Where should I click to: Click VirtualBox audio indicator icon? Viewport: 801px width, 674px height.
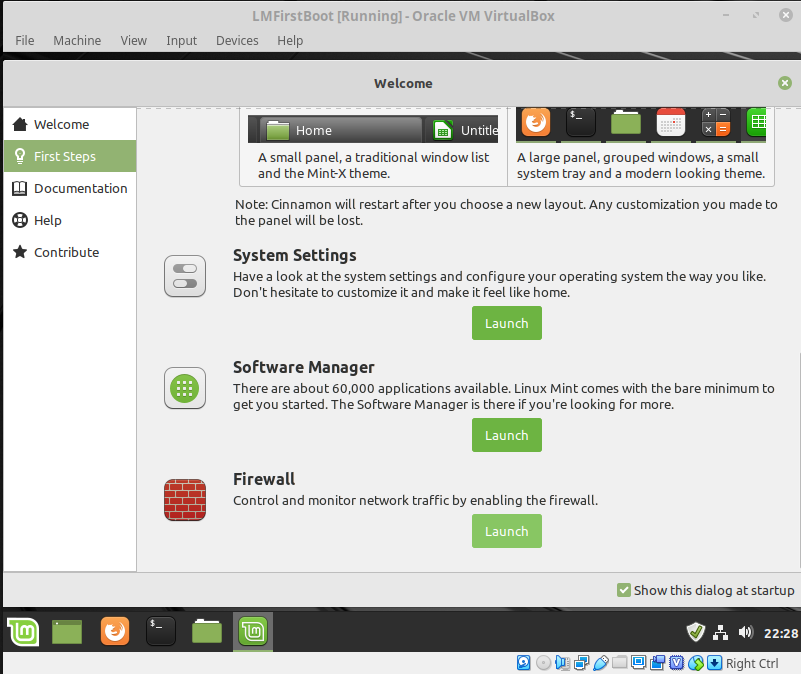[x=562, y=663]
